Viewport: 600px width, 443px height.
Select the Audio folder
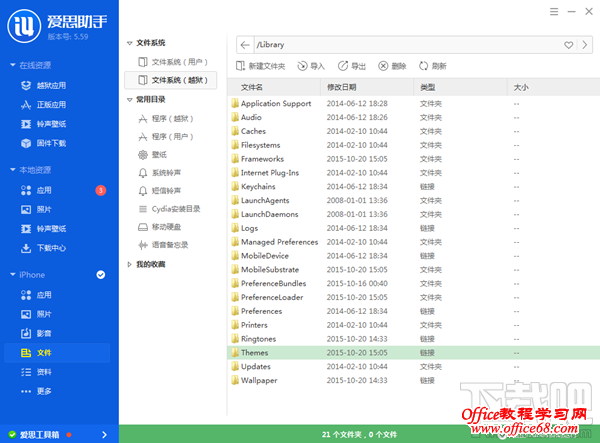[x=414, y=117]
